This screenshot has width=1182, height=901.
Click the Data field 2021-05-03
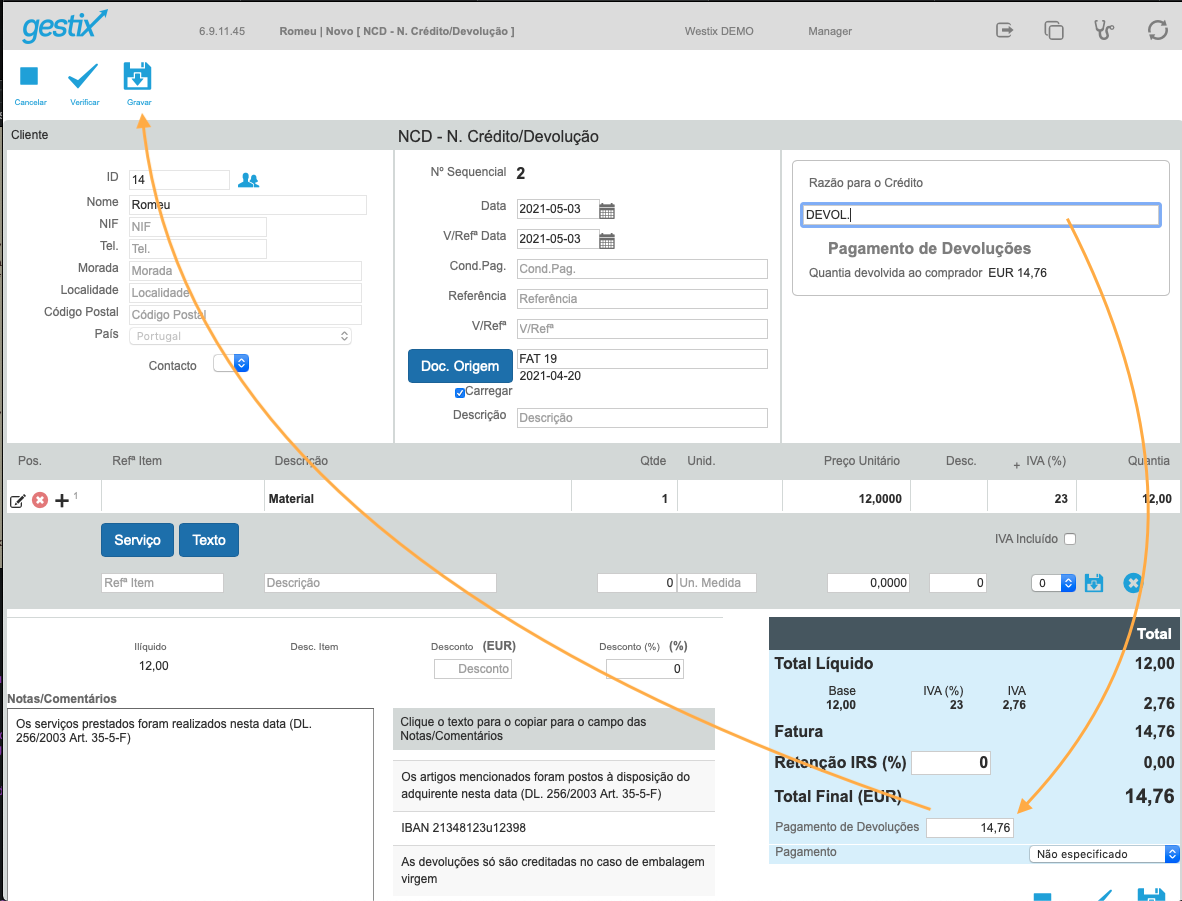click(x=558, y=209)
